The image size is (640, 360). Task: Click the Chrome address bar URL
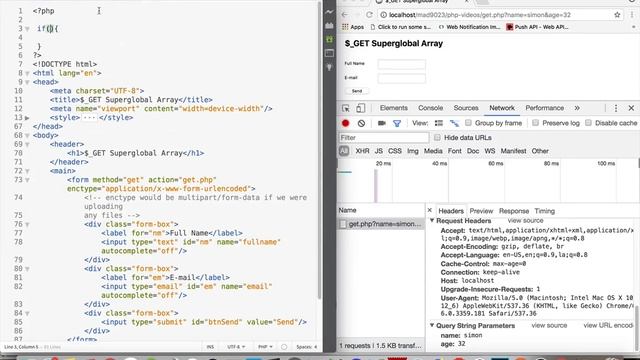(480, 15)
